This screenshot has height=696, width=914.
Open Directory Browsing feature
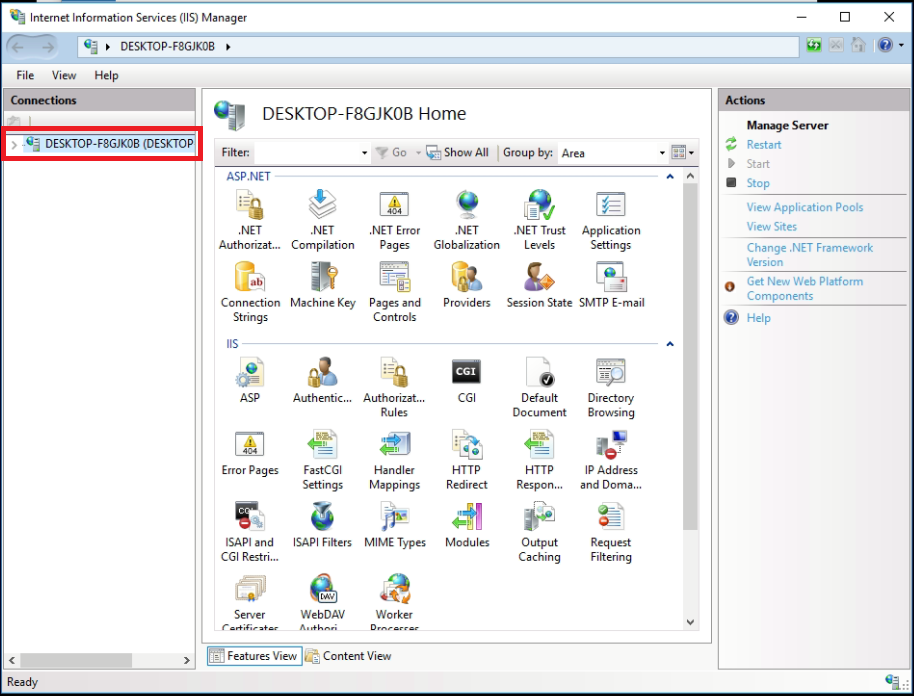pos(611,388)
